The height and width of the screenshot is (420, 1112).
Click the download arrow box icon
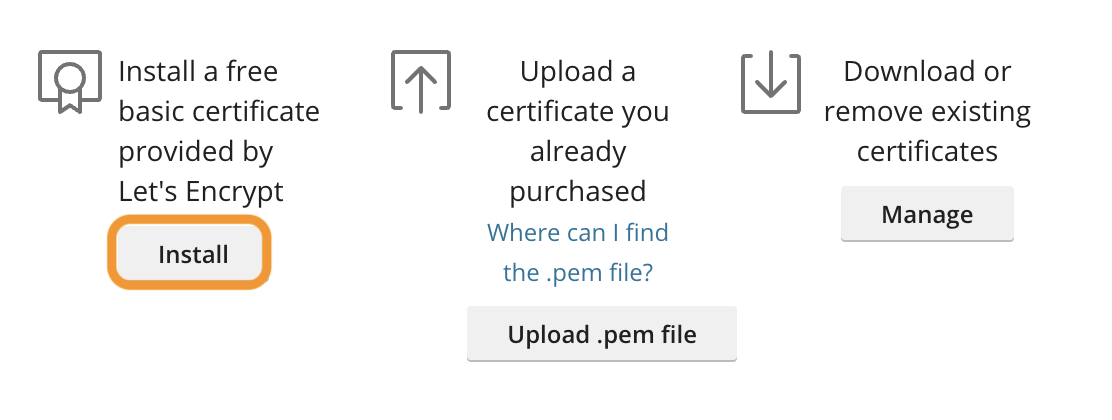coord(771,81)
